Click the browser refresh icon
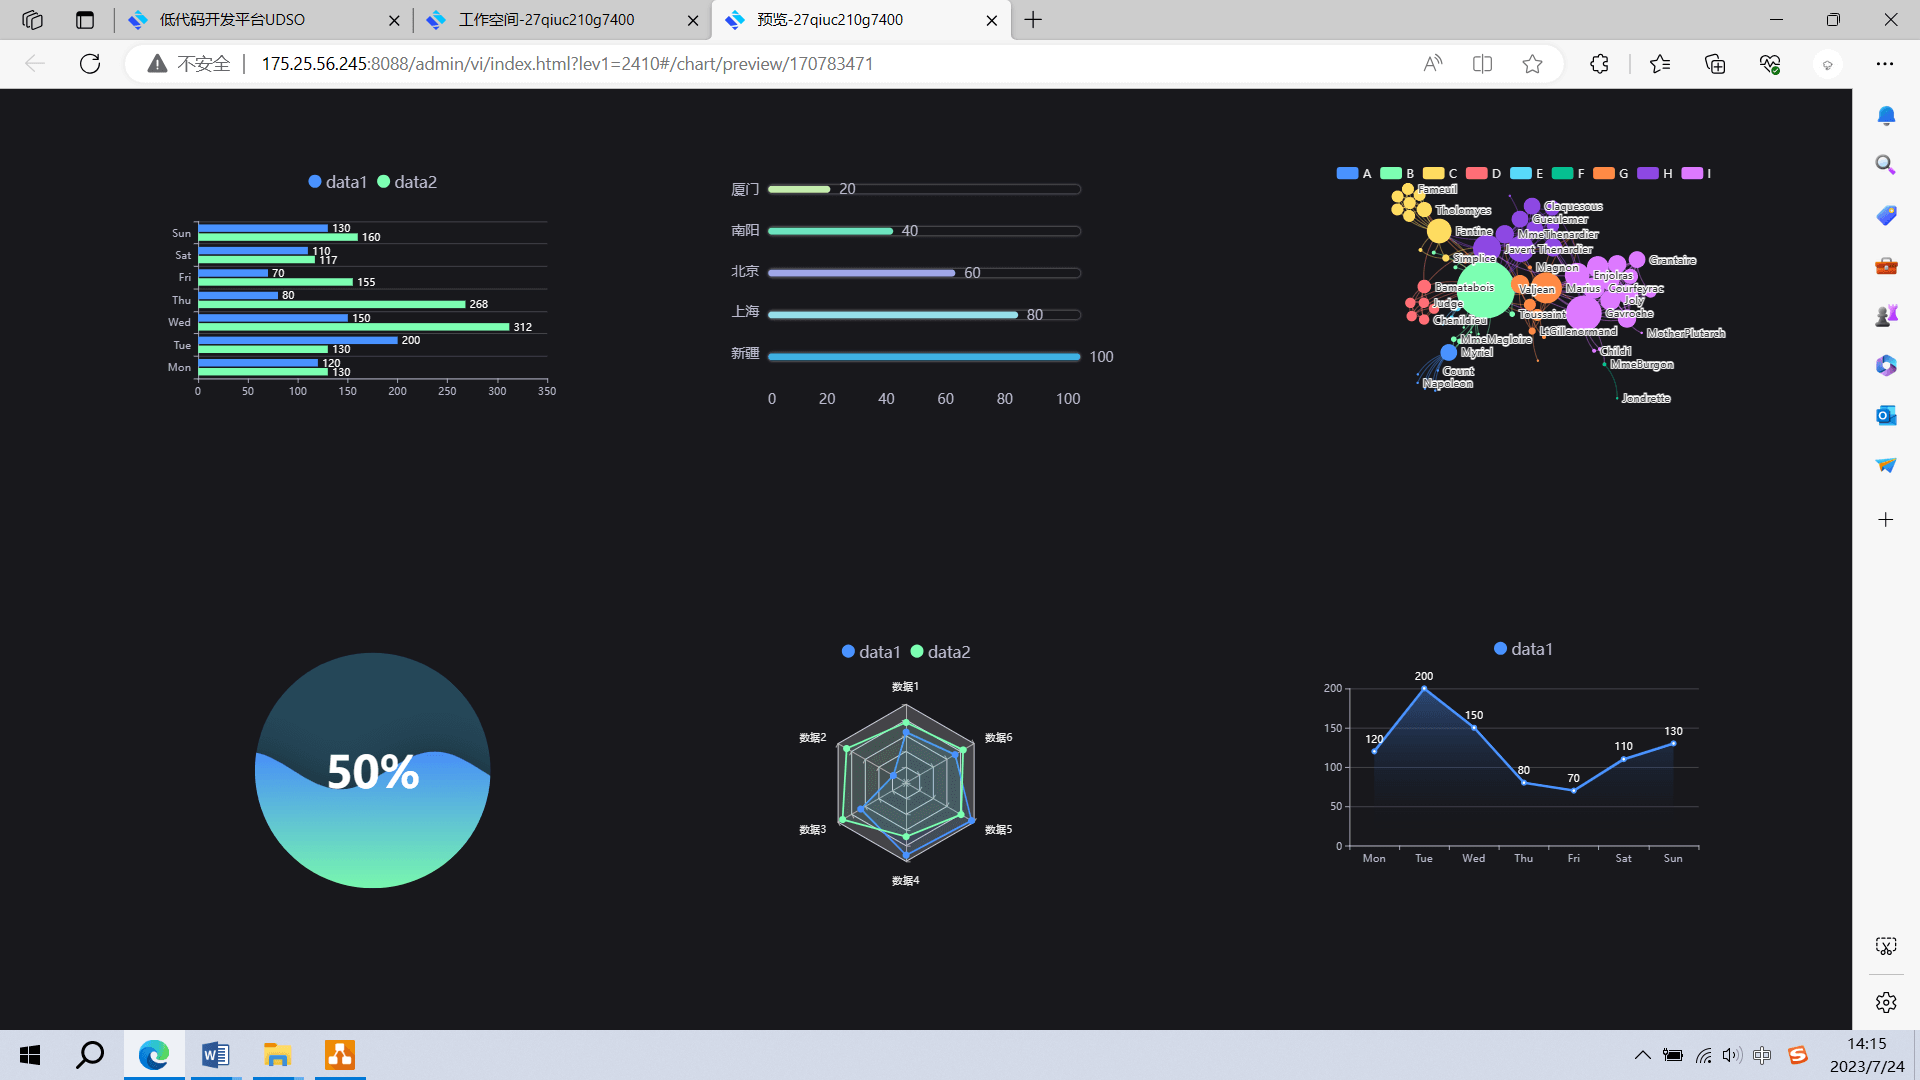 pos(90,64)
